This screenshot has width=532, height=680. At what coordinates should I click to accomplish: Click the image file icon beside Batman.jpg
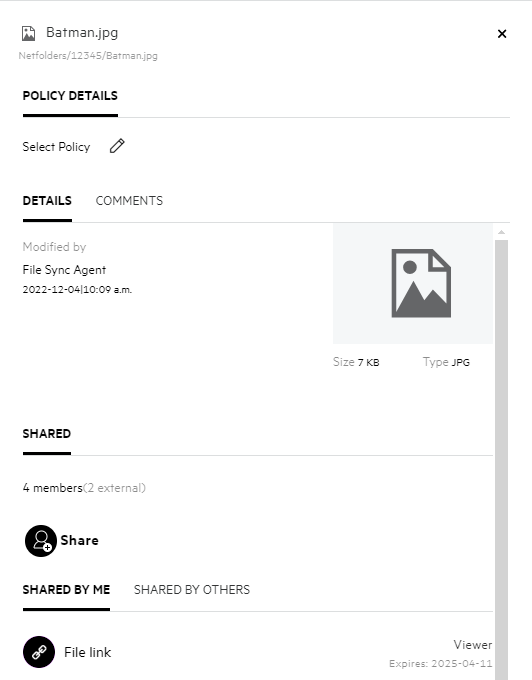point(29,33)
